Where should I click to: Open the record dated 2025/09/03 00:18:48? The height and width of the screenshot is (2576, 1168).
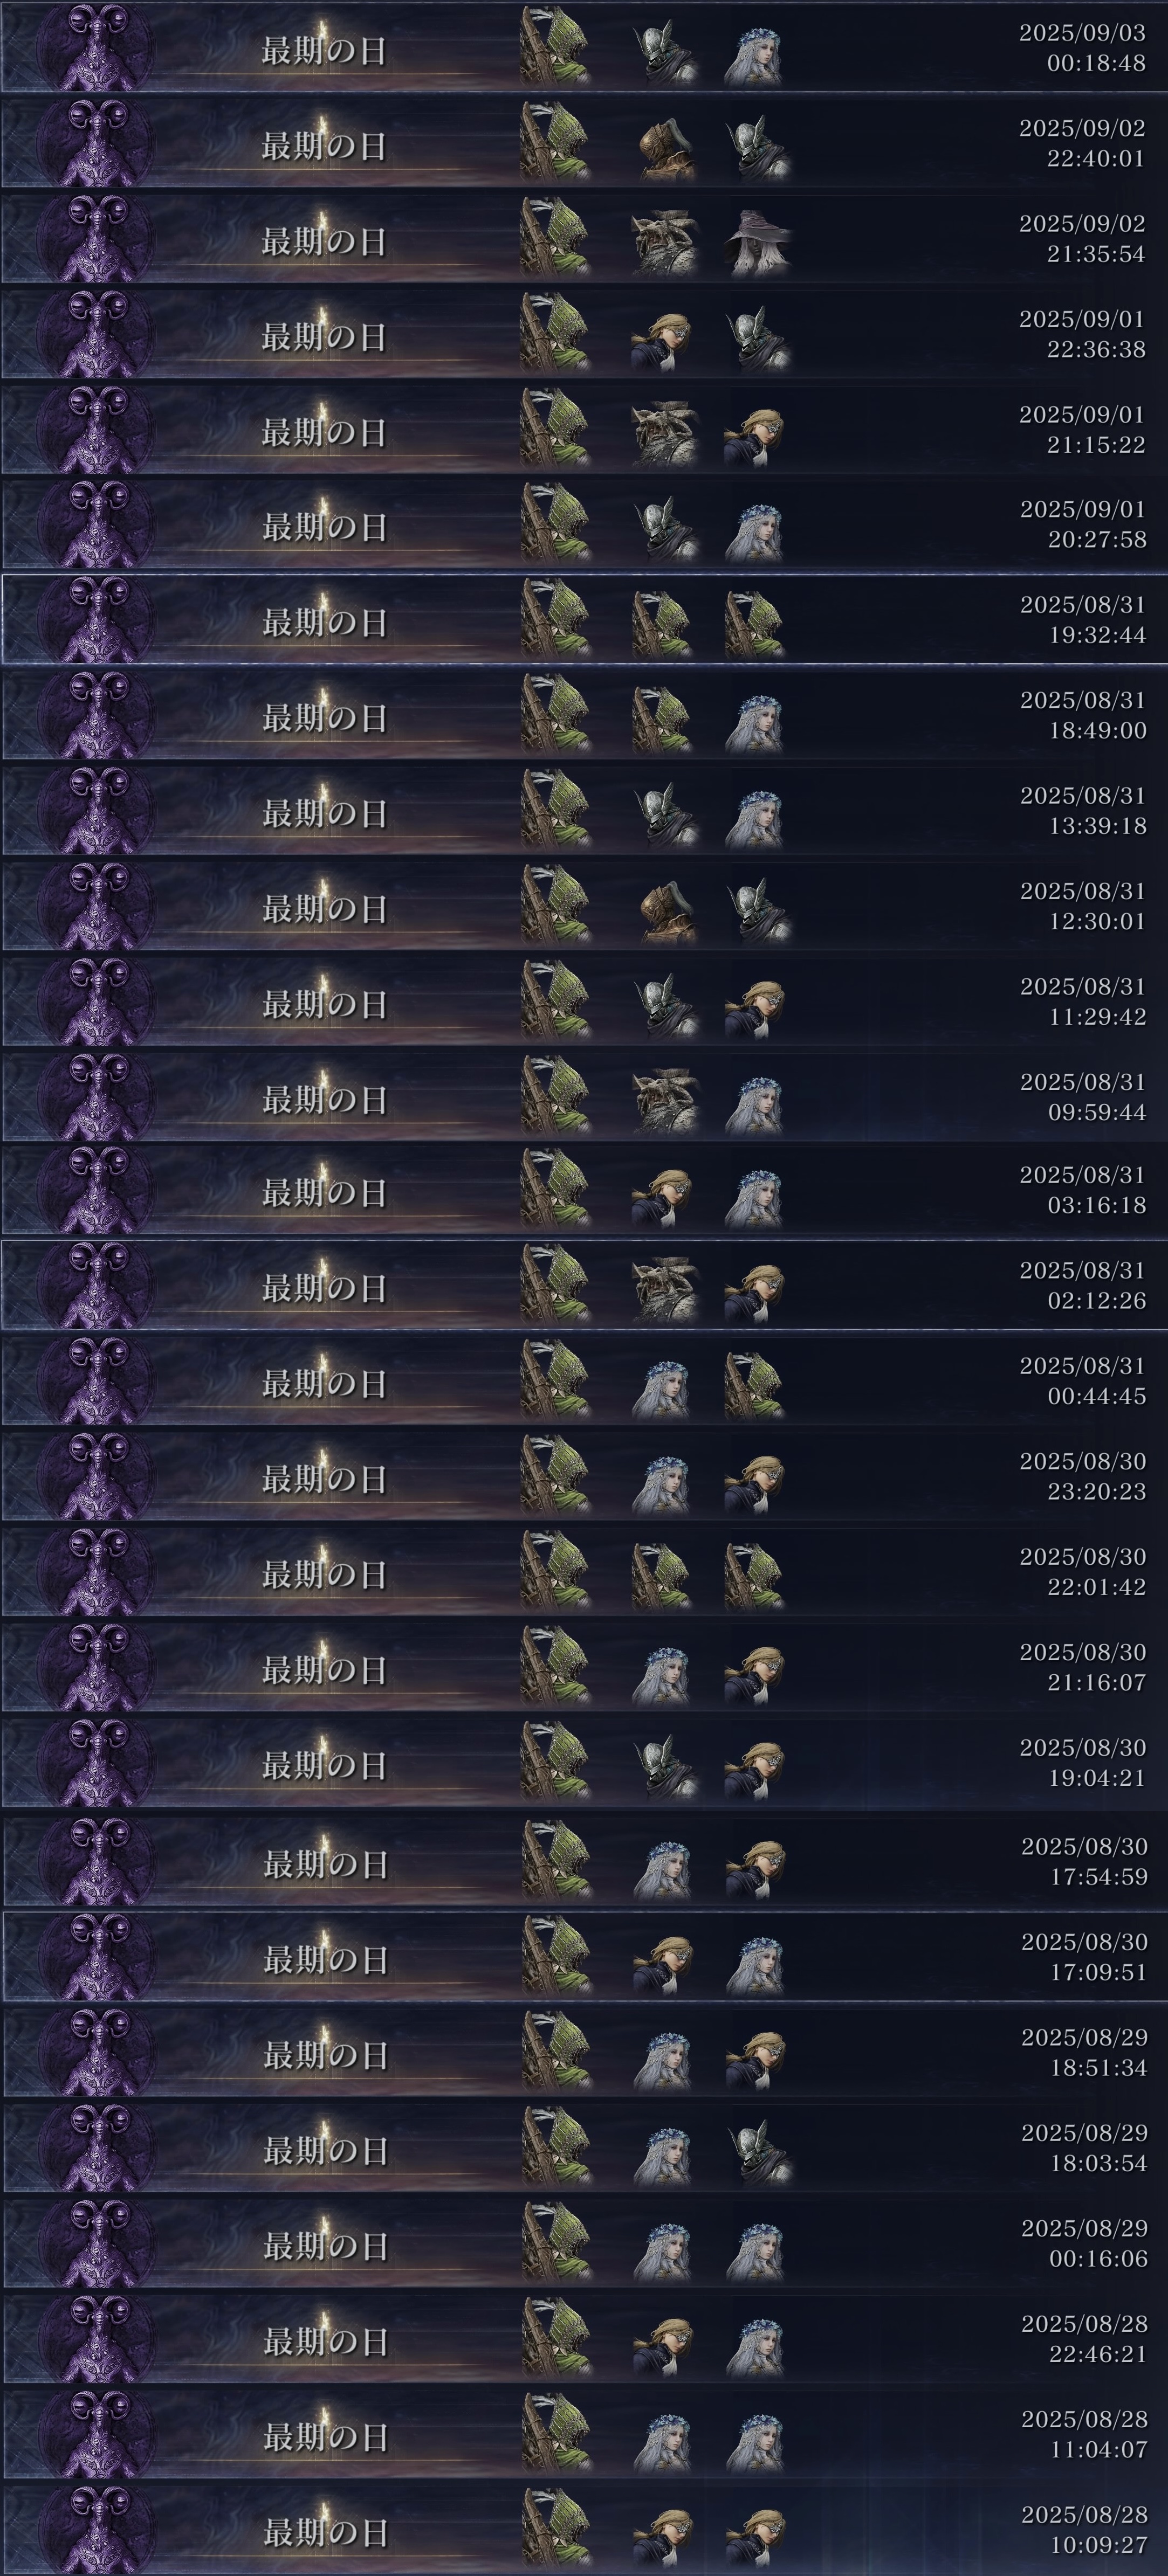584,47
